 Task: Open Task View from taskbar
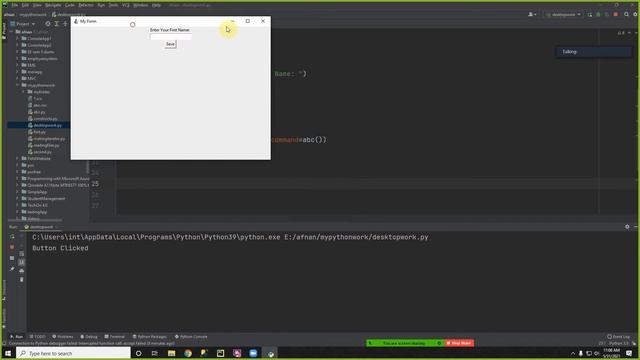[x=155, y=353]
